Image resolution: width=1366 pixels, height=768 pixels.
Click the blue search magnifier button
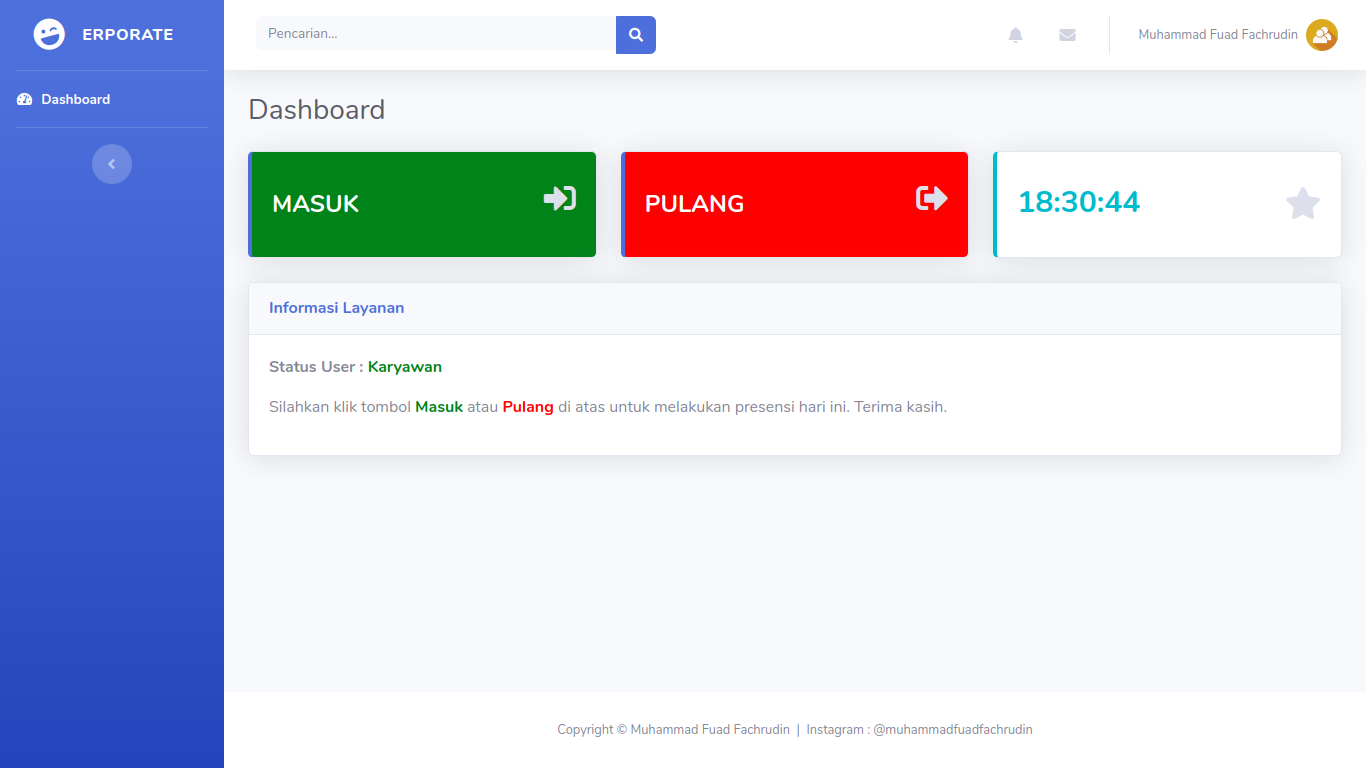[636, 35]
